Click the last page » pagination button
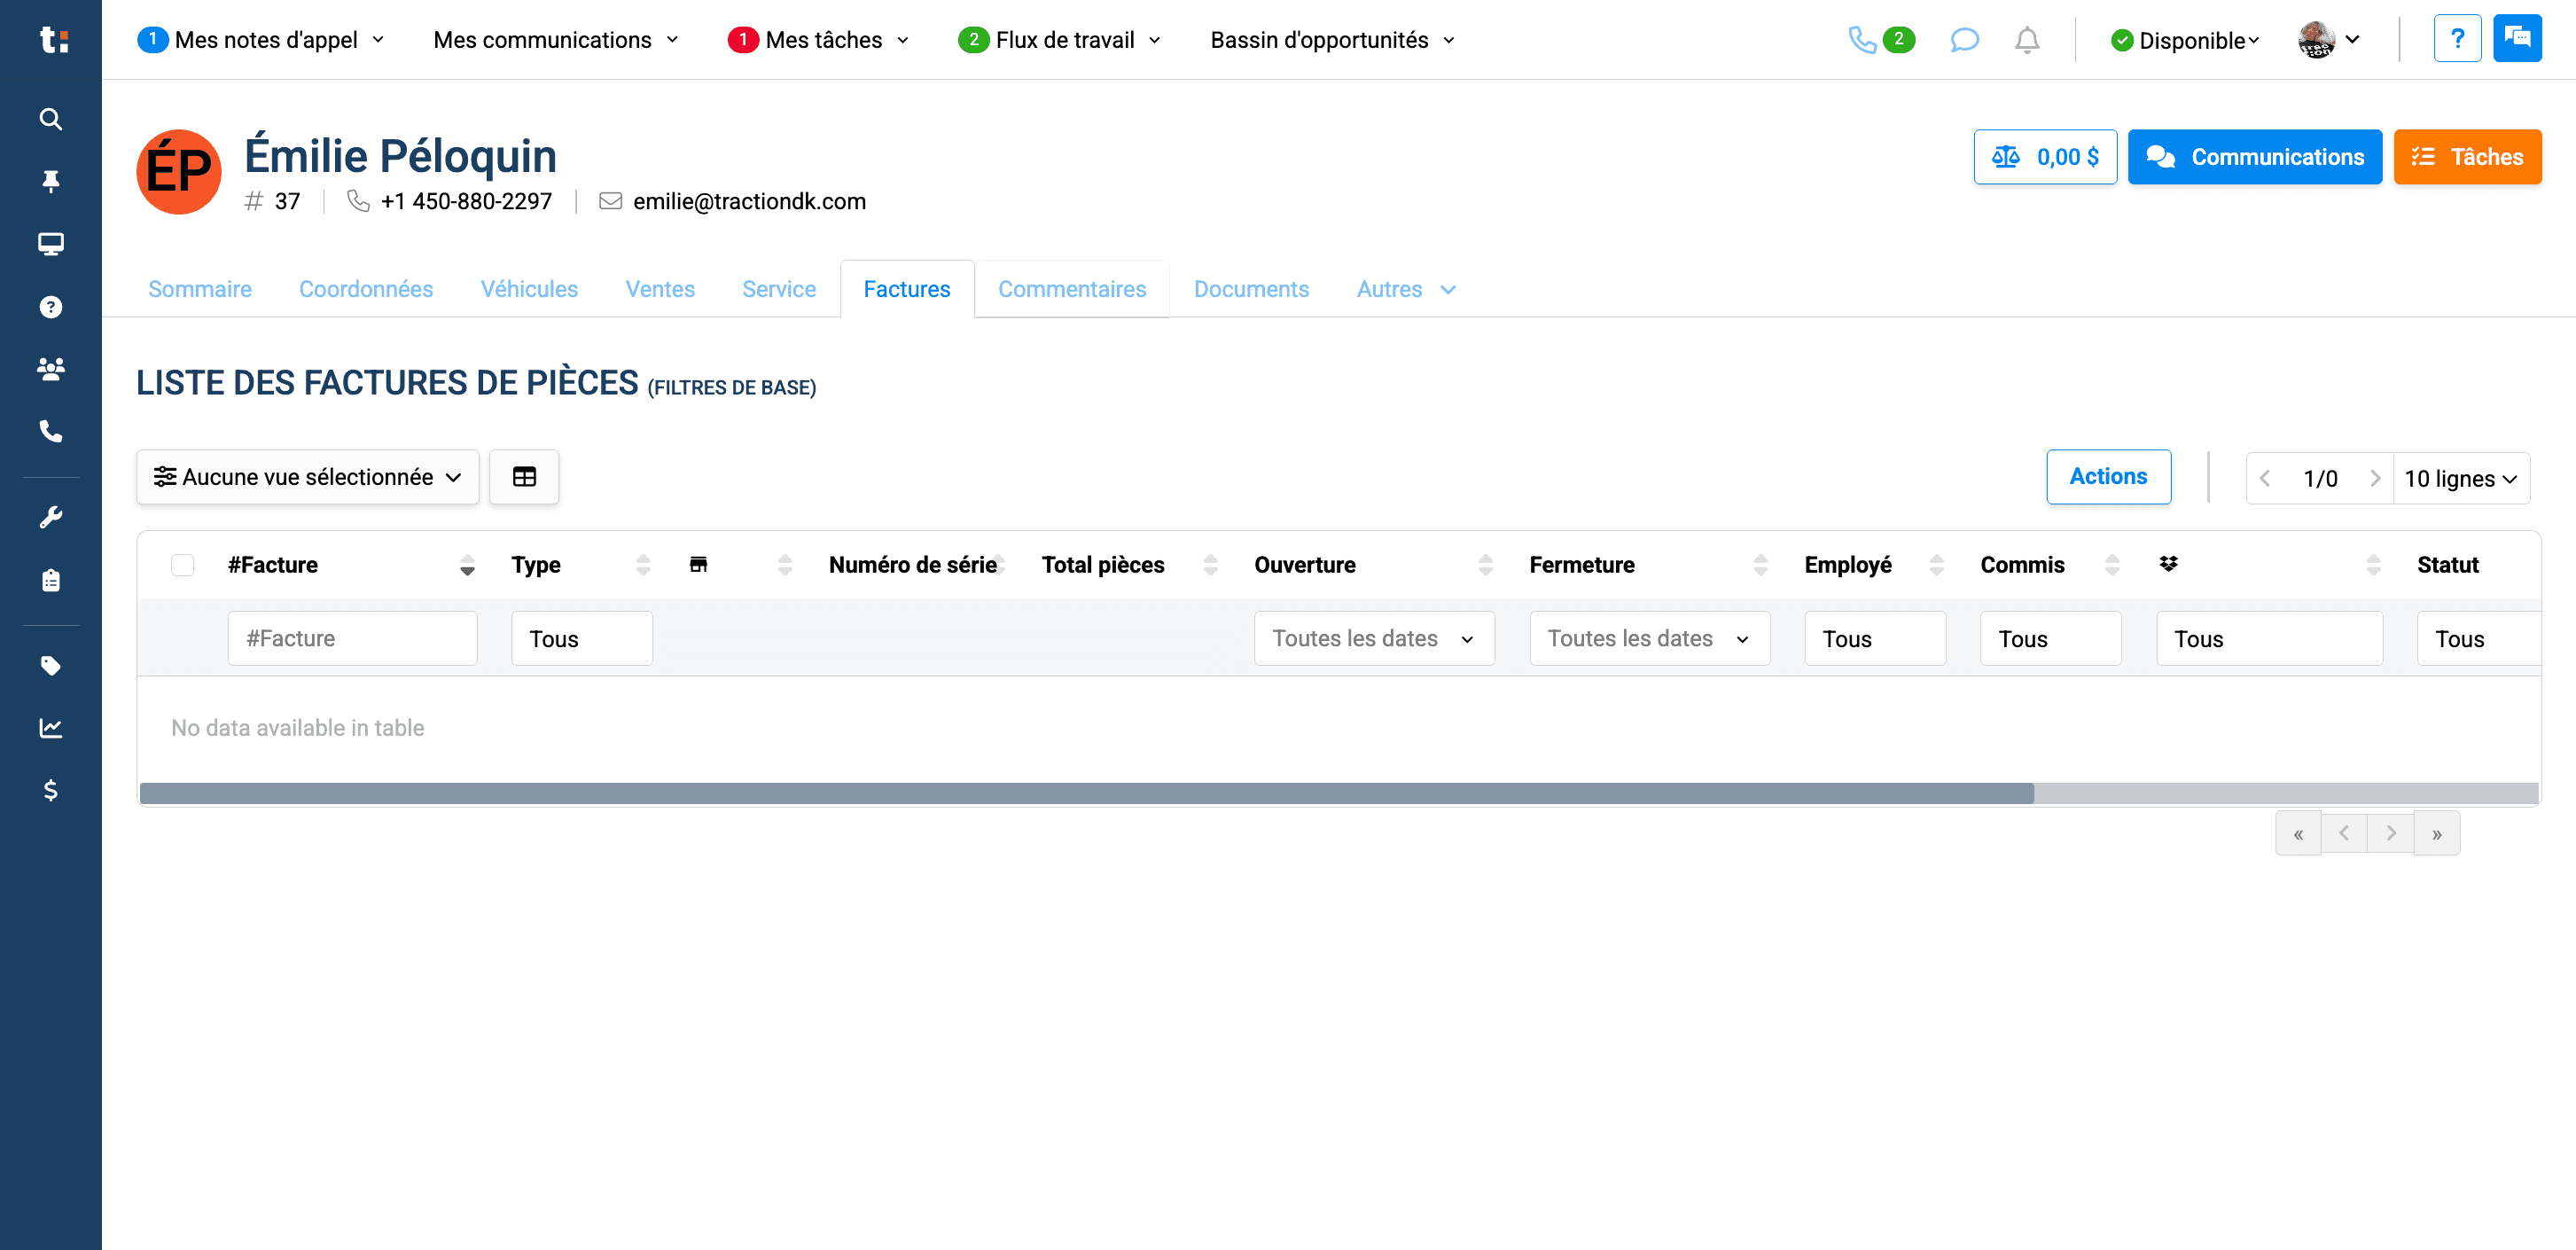 click(x=2437, y=833)
